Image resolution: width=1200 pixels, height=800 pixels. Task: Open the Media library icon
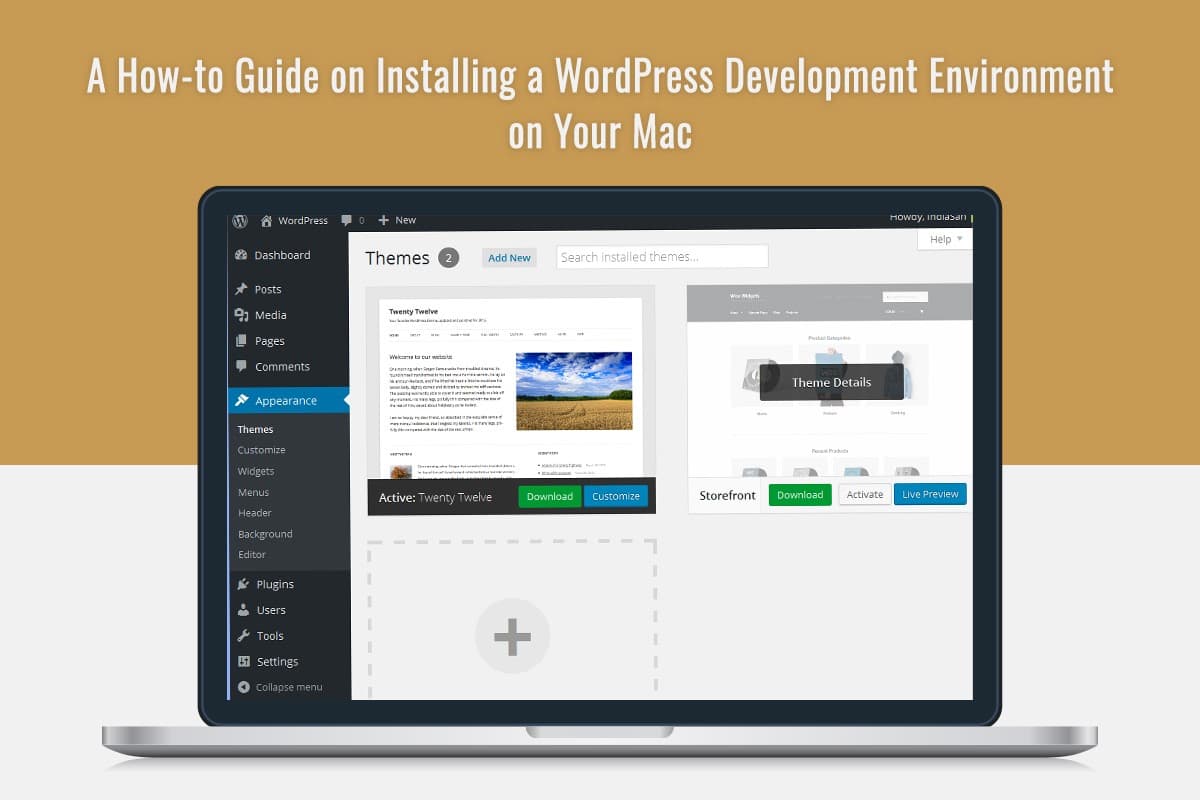point(243,315)
